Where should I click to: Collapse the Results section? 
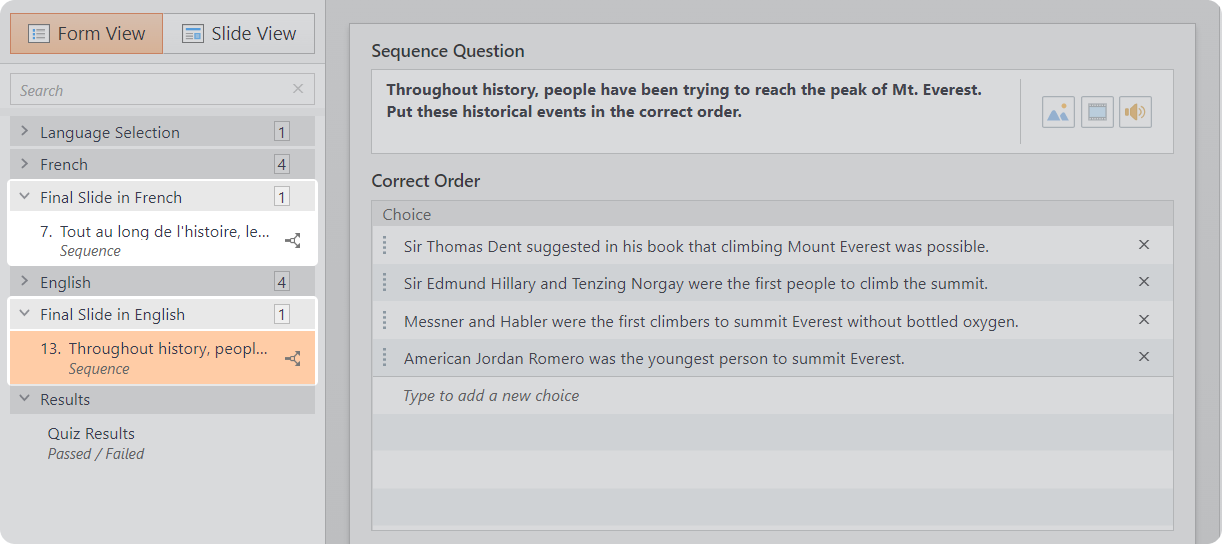click(25, 399)
